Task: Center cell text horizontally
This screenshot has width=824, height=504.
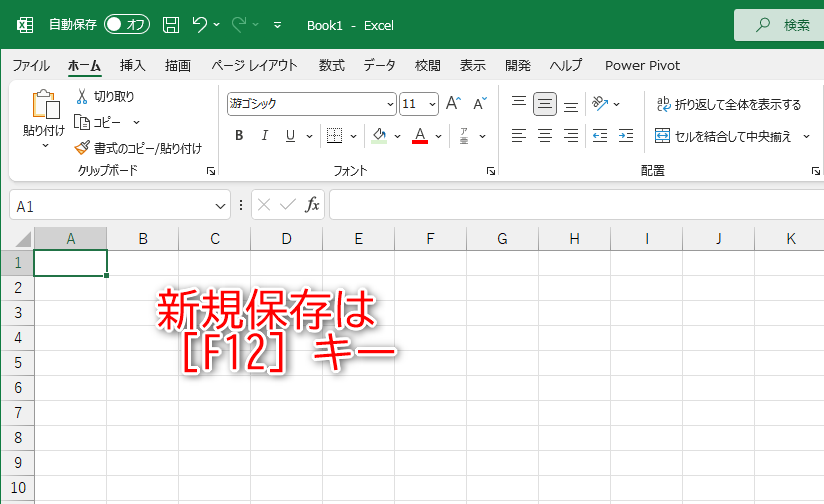Action: point(545,136)
